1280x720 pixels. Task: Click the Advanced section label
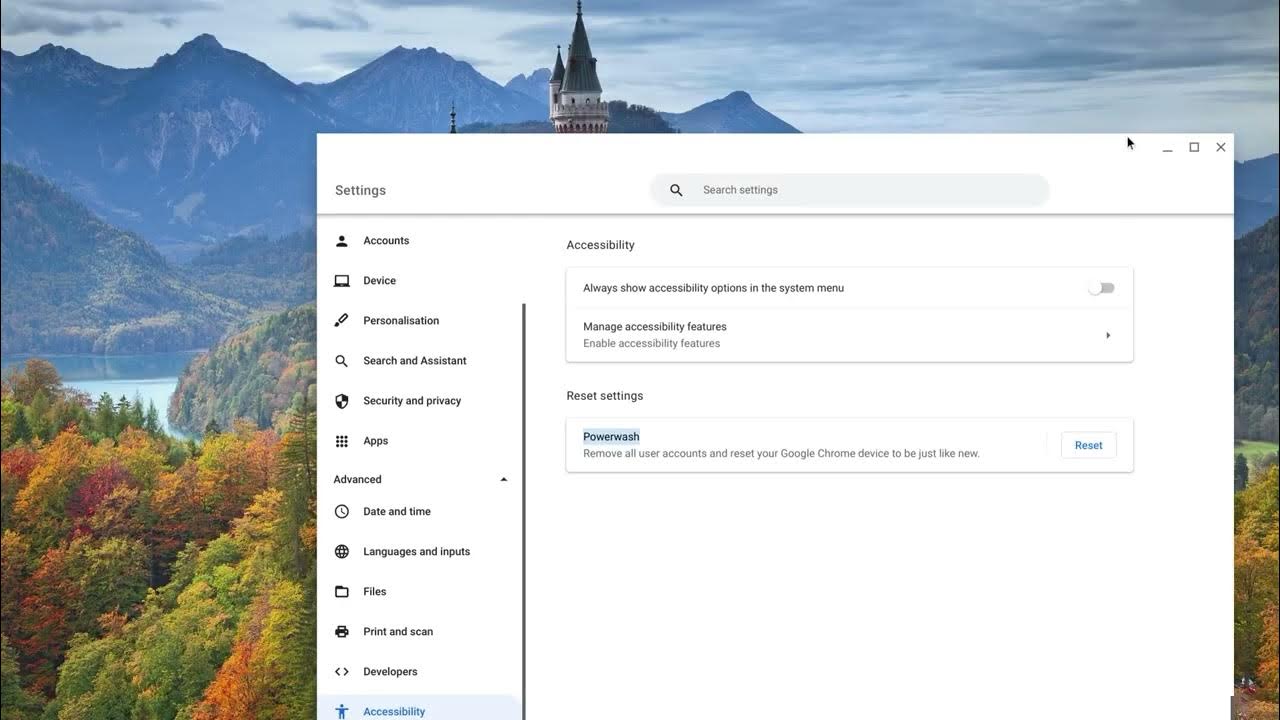coord(357,480)
